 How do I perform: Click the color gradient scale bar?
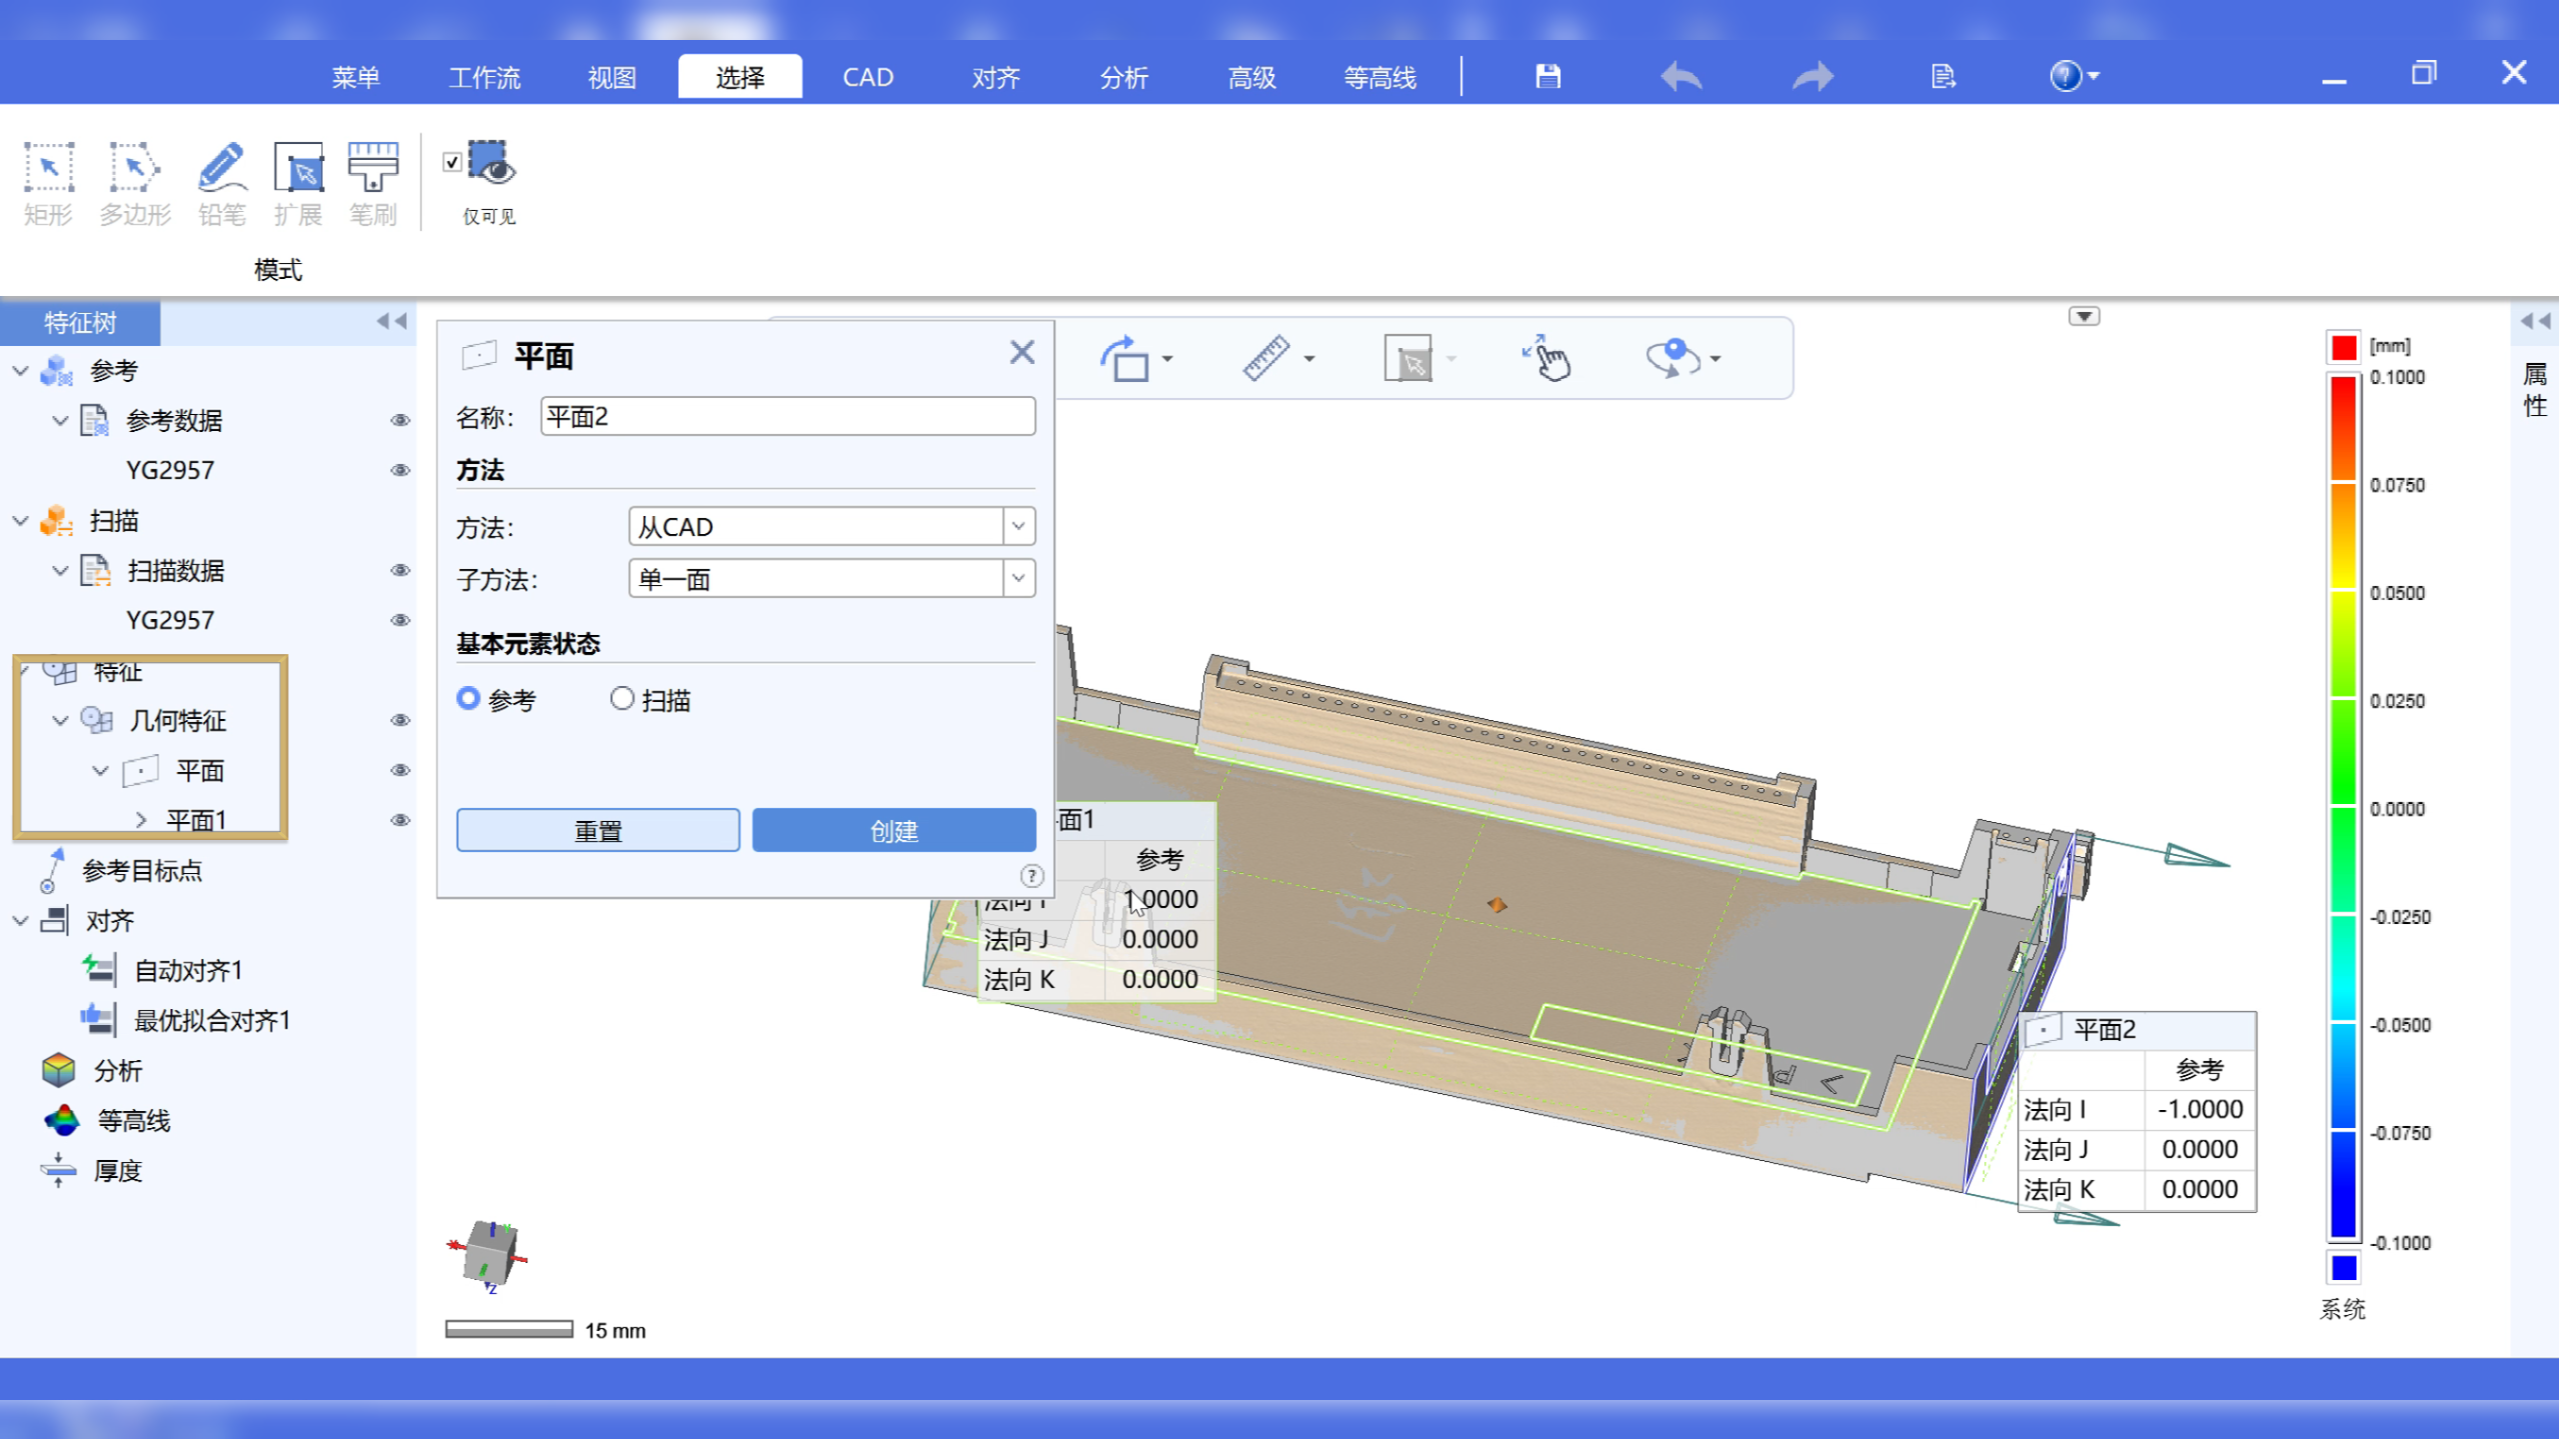[x=2344, y=808]
